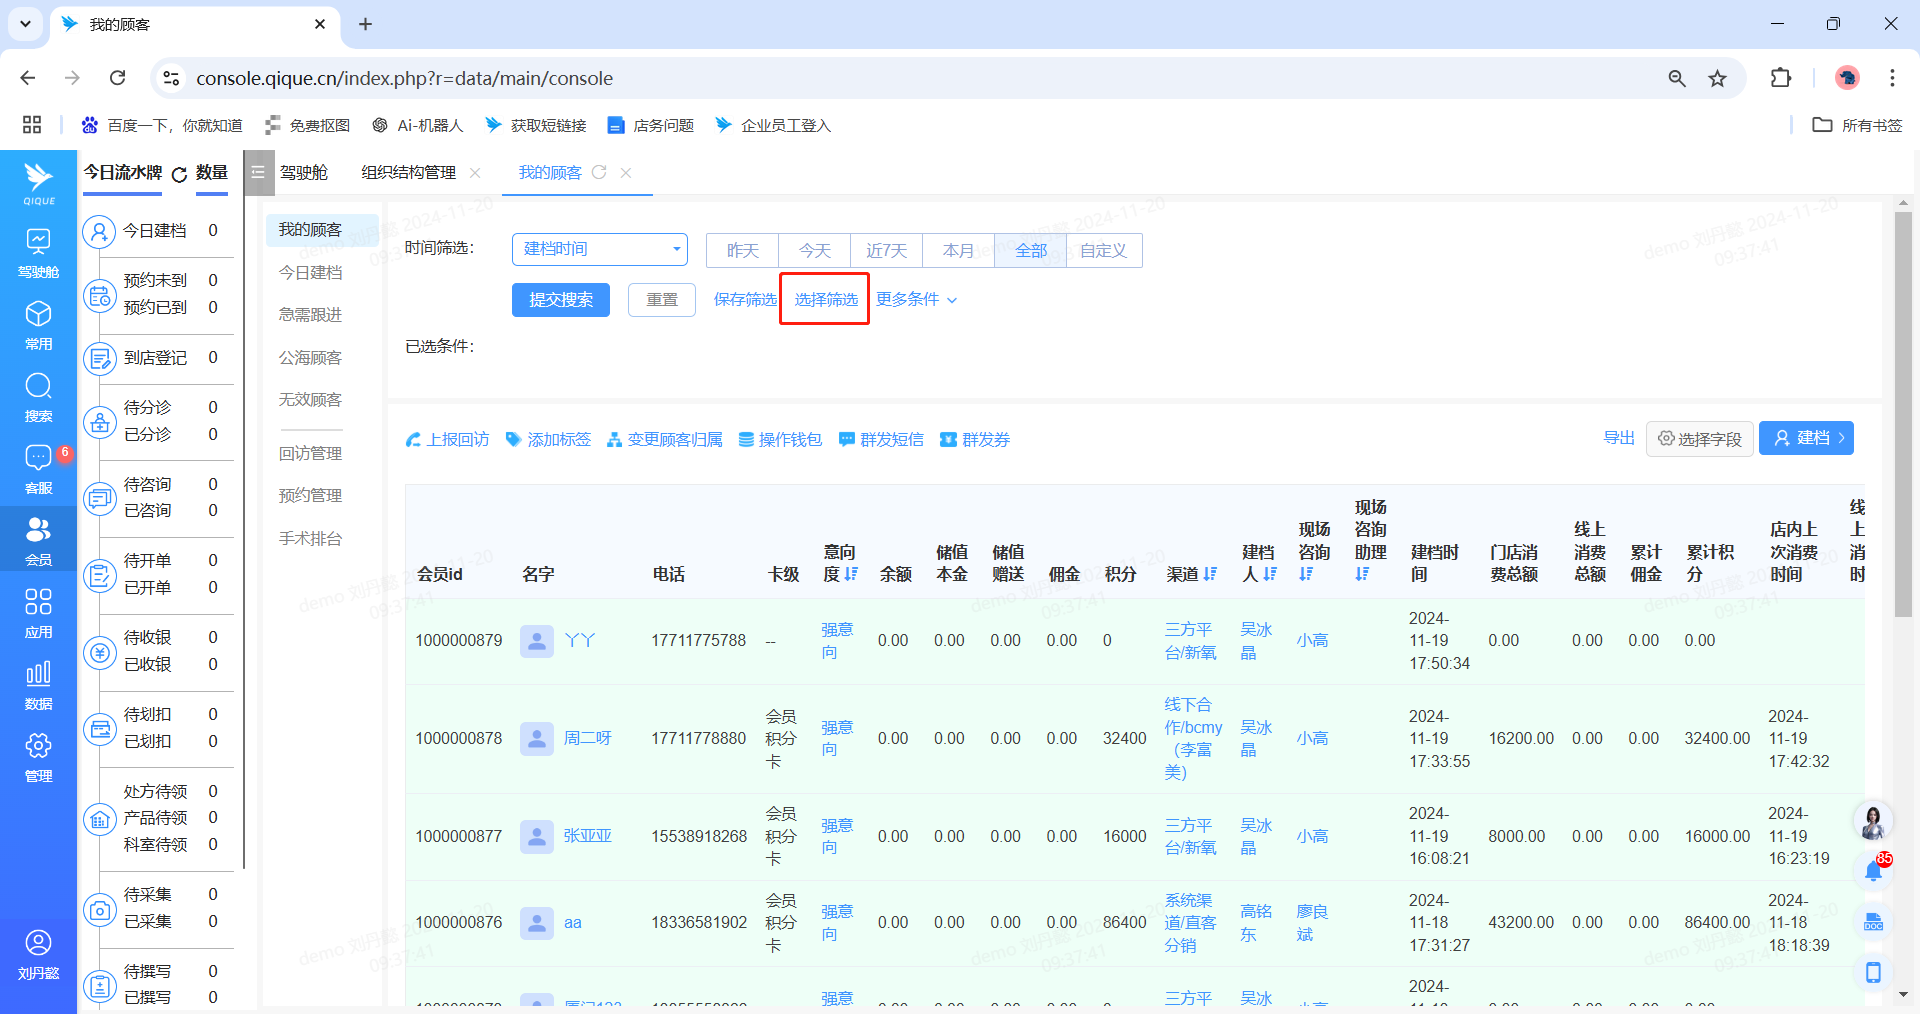1920x1014 pixels.
Task: Open the 管理 gear icon in sidebar
Action: pos(38,747)
